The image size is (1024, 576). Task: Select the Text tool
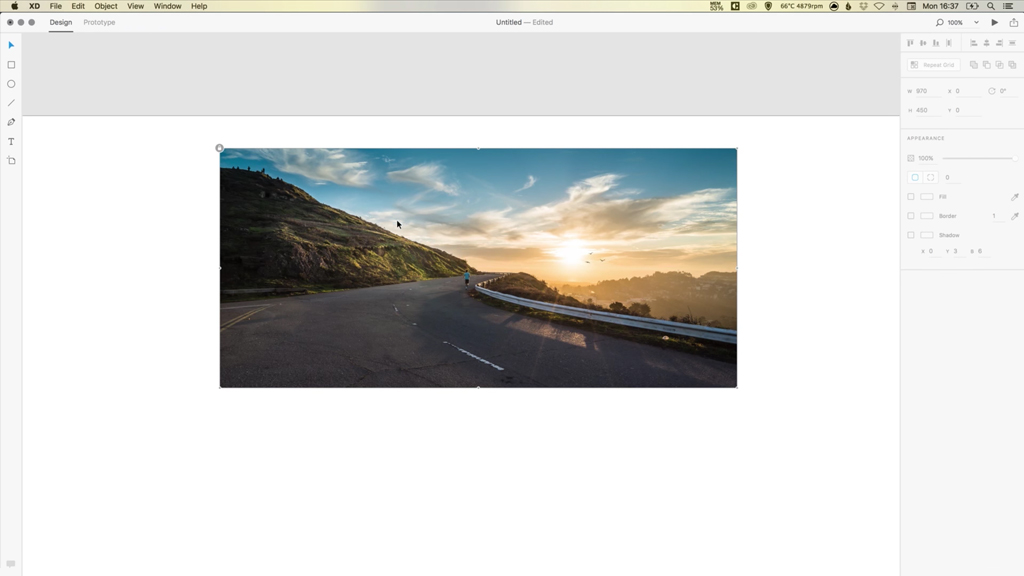[x=11, y=141]
